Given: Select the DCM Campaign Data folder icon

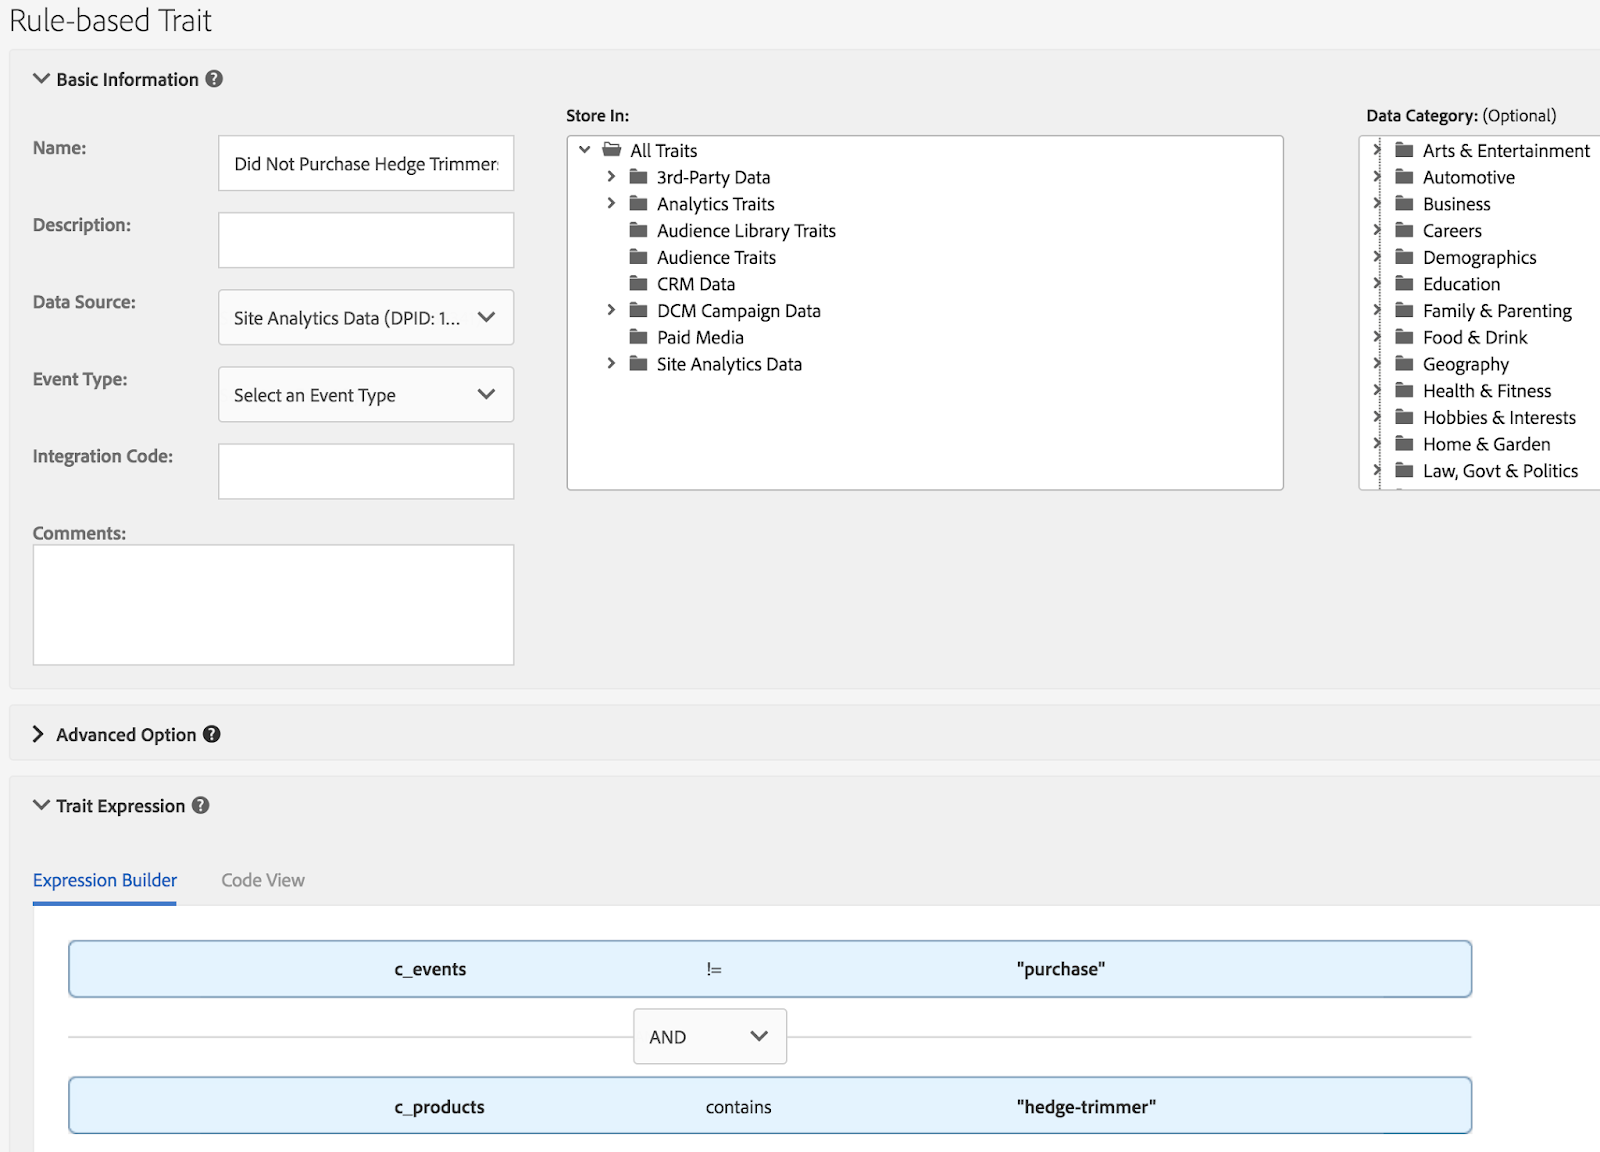Looking at the screenshot, I should point(638,311).
